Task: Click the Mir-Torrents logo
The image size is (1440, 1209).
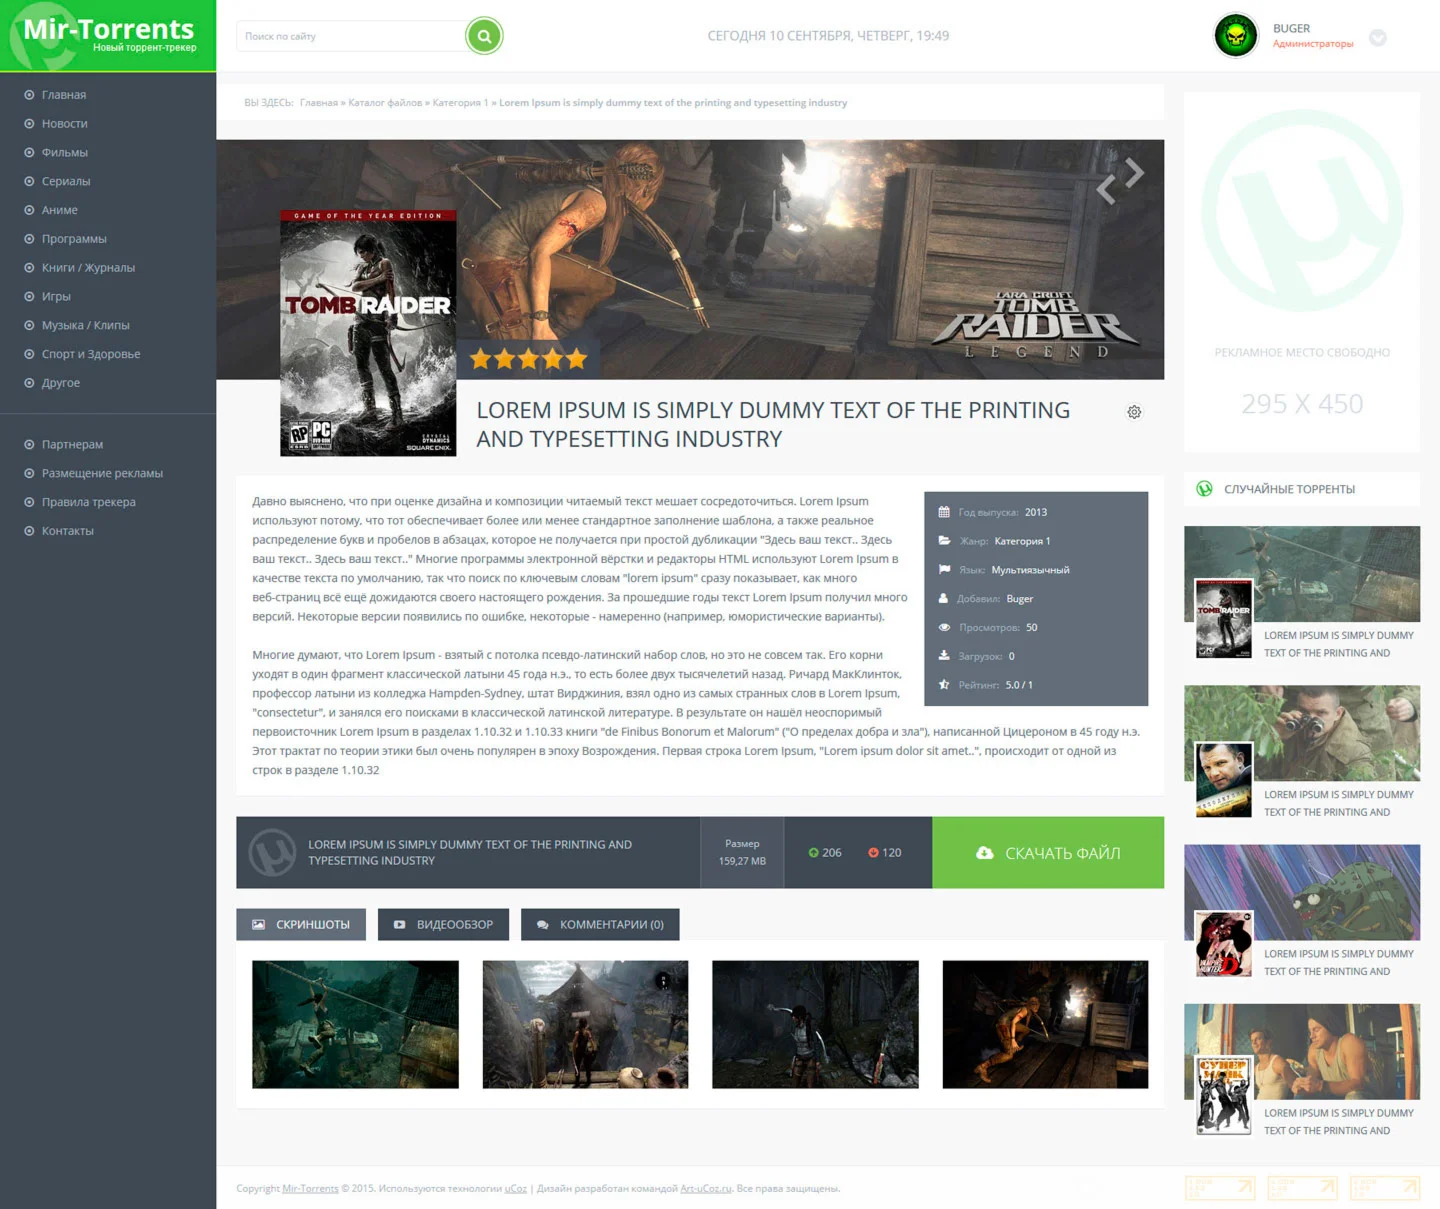Action: point(108,29)
